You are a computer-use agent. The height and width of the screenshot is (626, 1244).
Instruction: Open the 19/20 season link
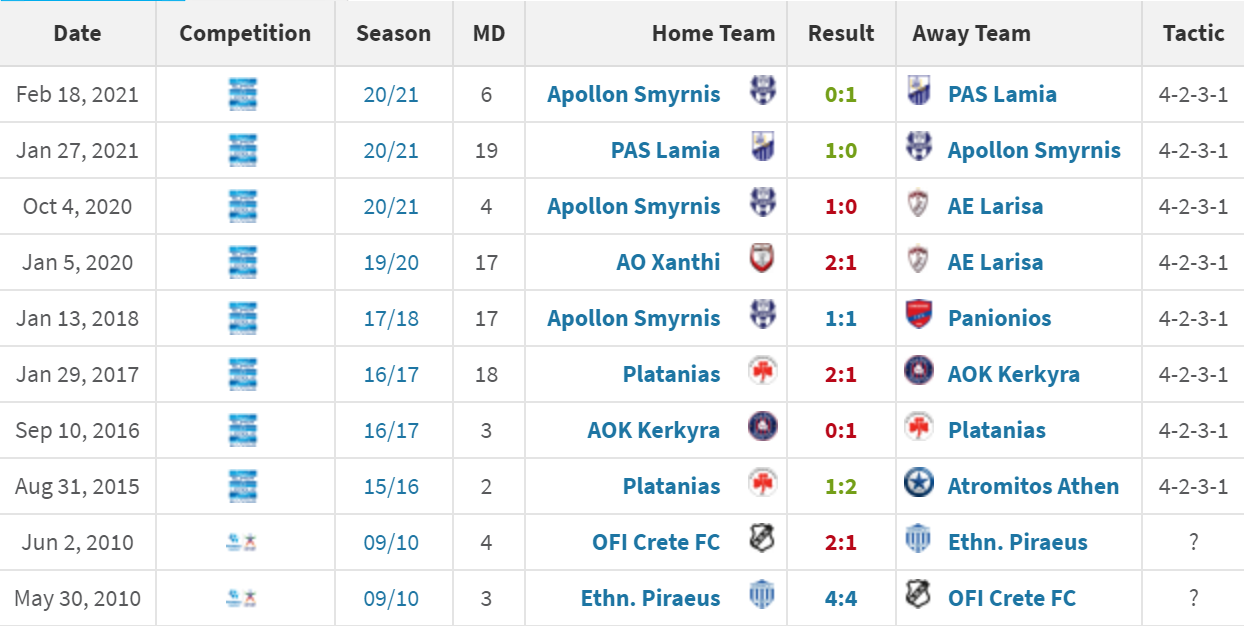[392, 262]
